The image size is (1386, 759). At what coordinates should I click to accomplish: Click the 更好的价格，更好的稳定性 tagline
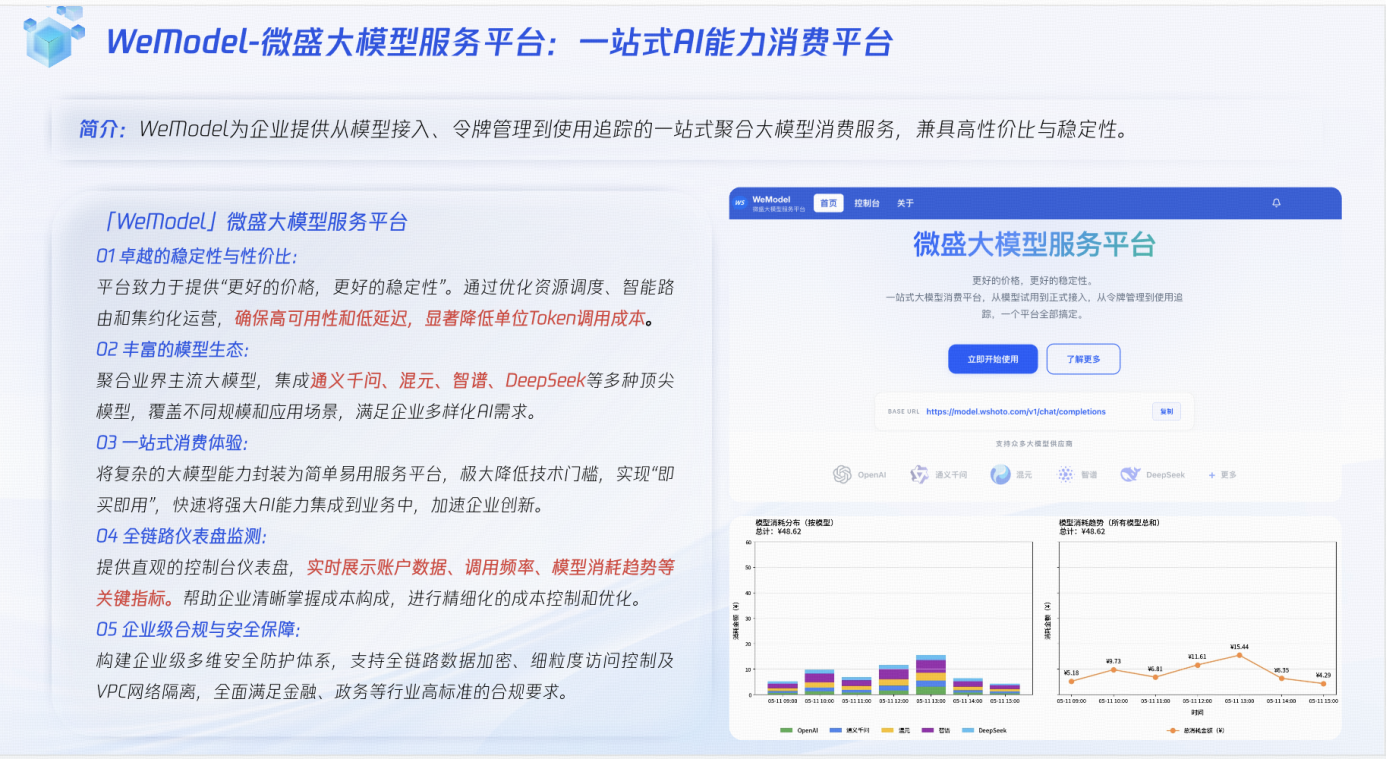(x=1033, y=280)
